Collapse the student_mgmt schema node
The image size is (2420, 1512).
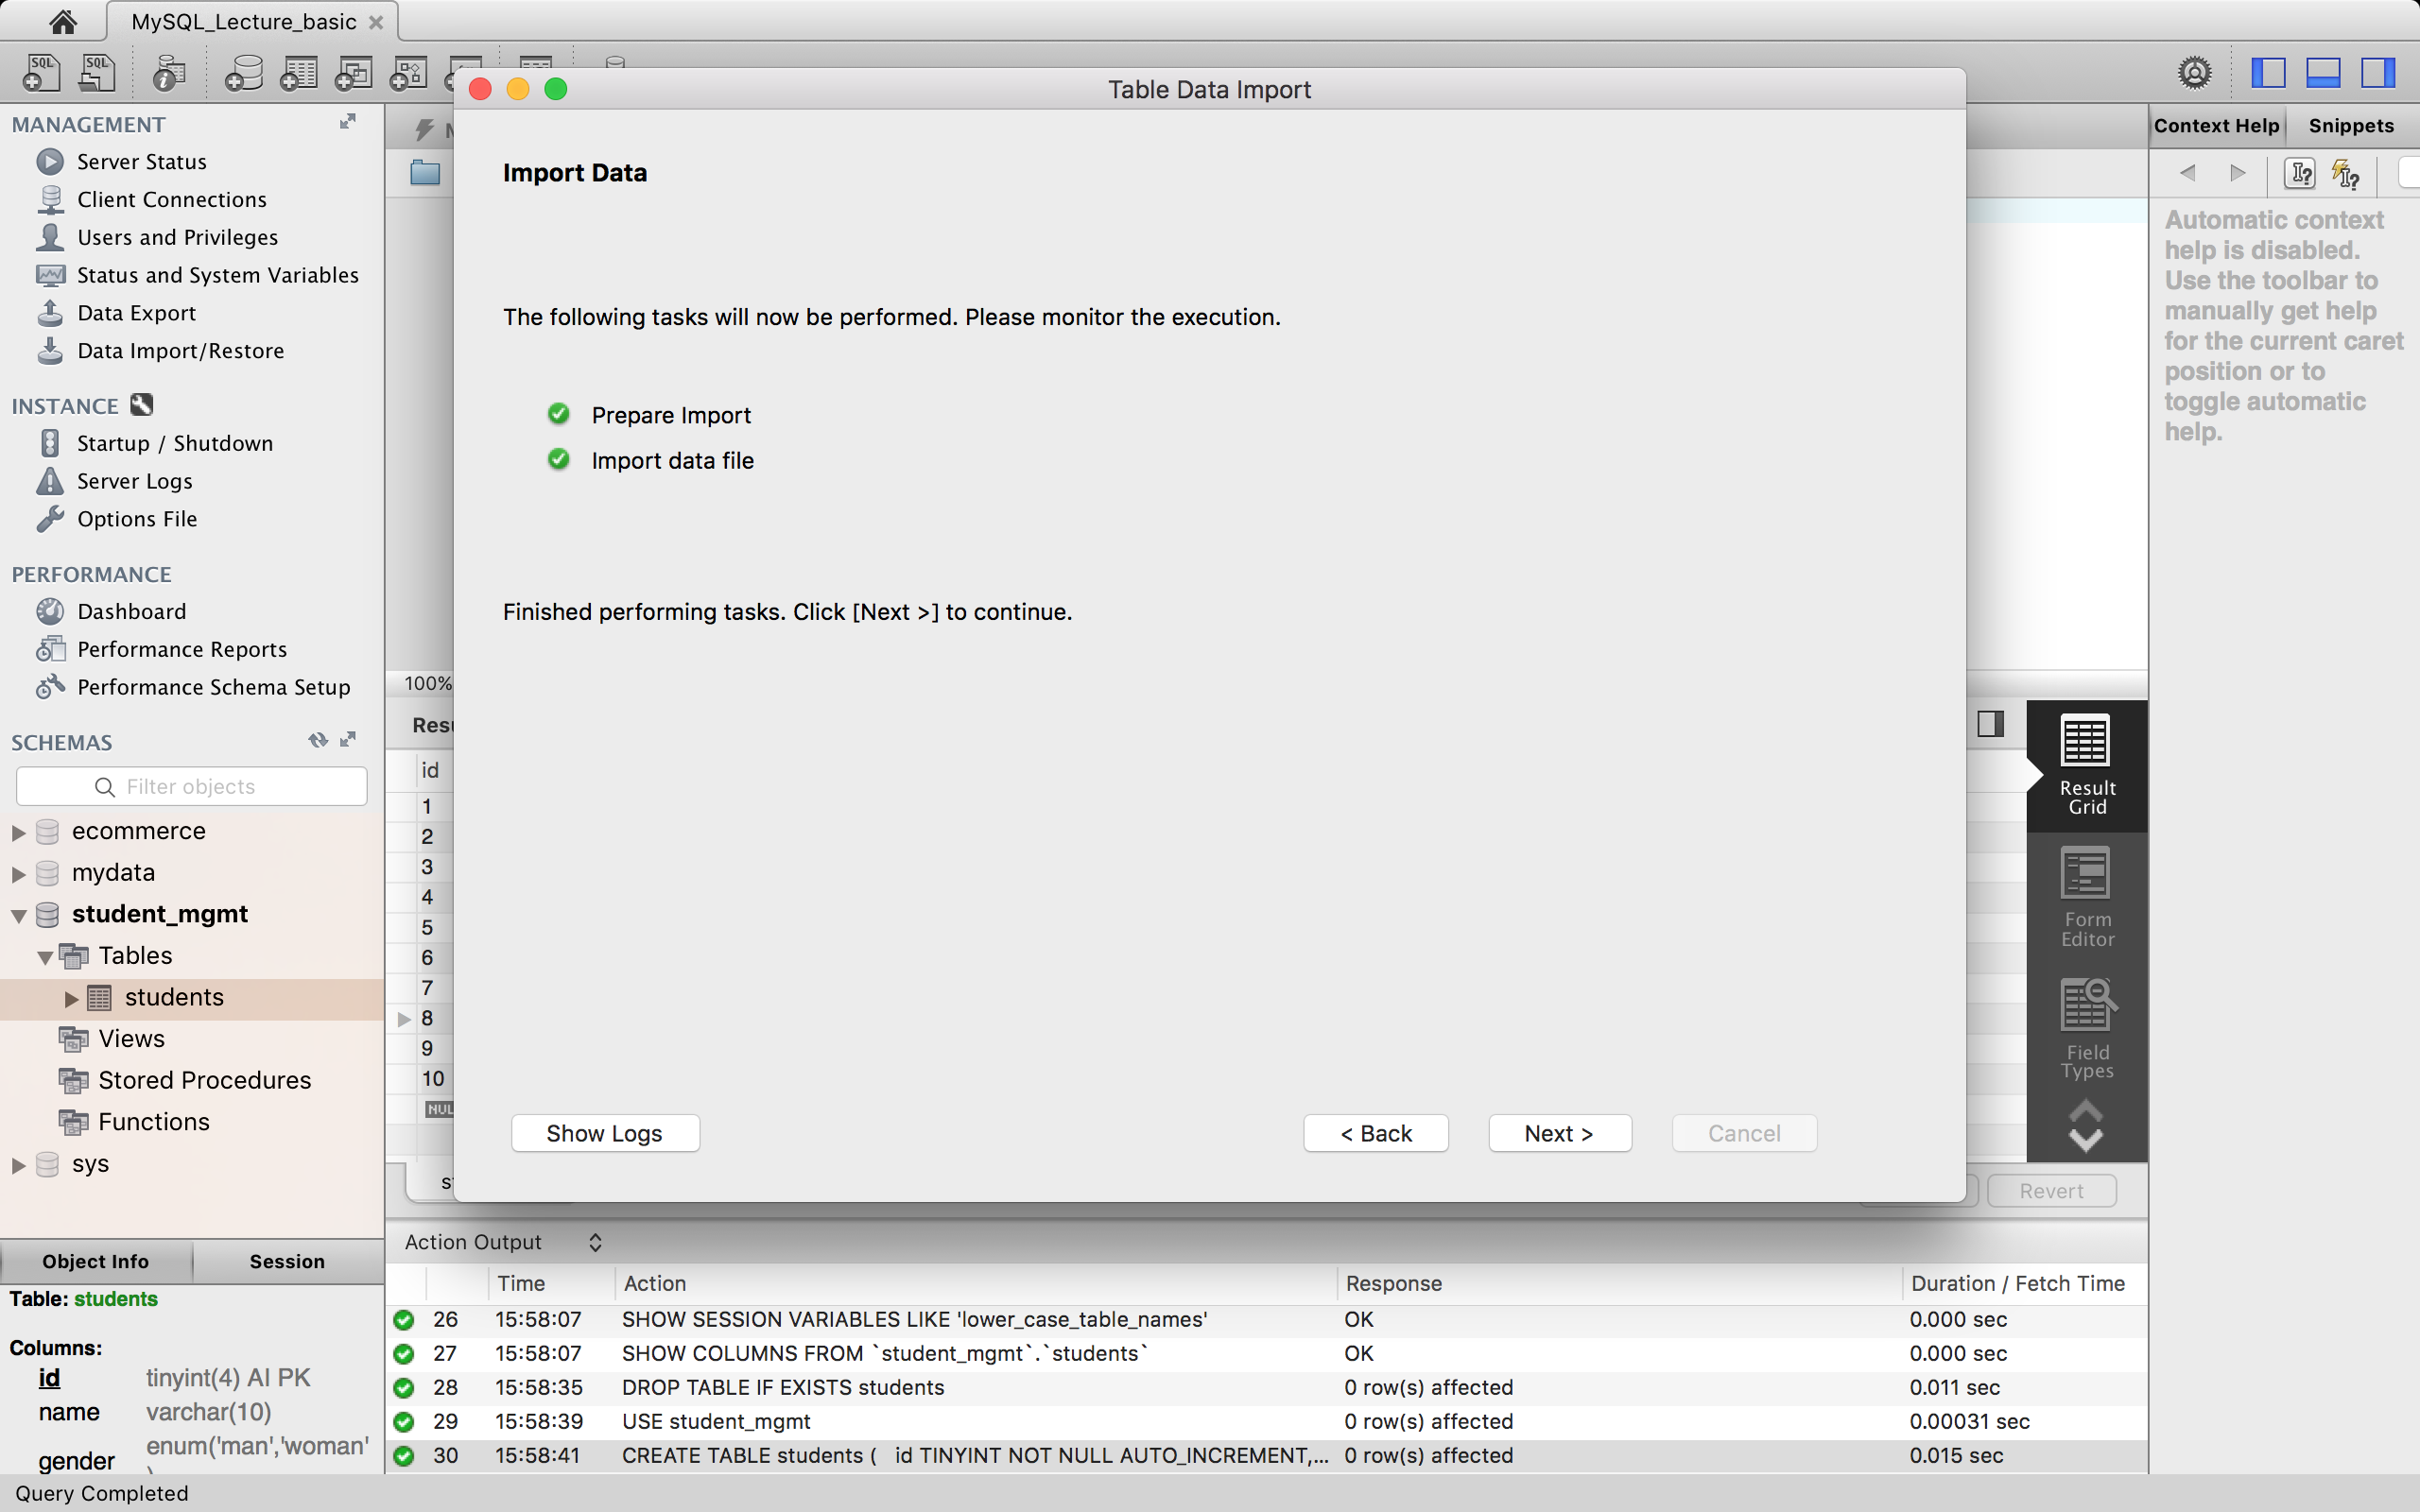(x=18, y=915)
